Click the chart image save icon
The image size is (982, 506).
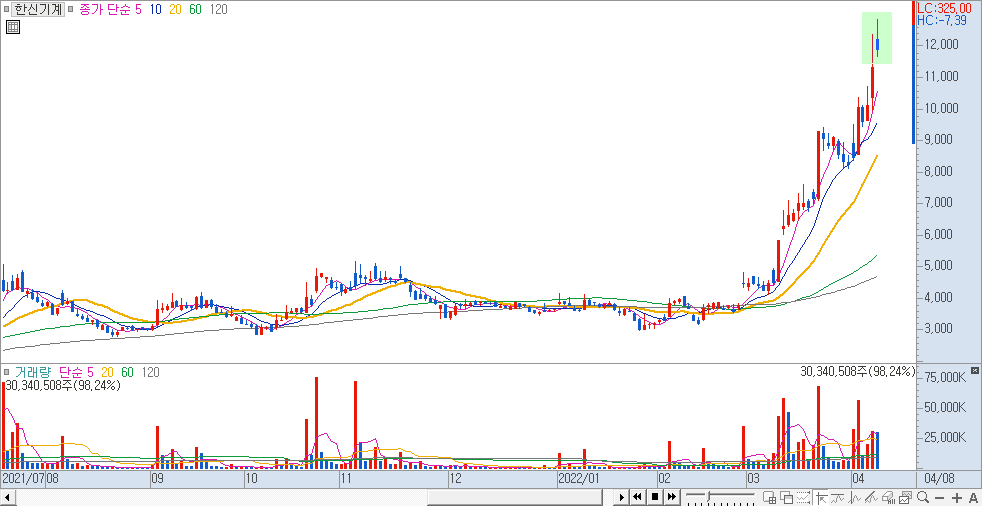click(904, 498)
